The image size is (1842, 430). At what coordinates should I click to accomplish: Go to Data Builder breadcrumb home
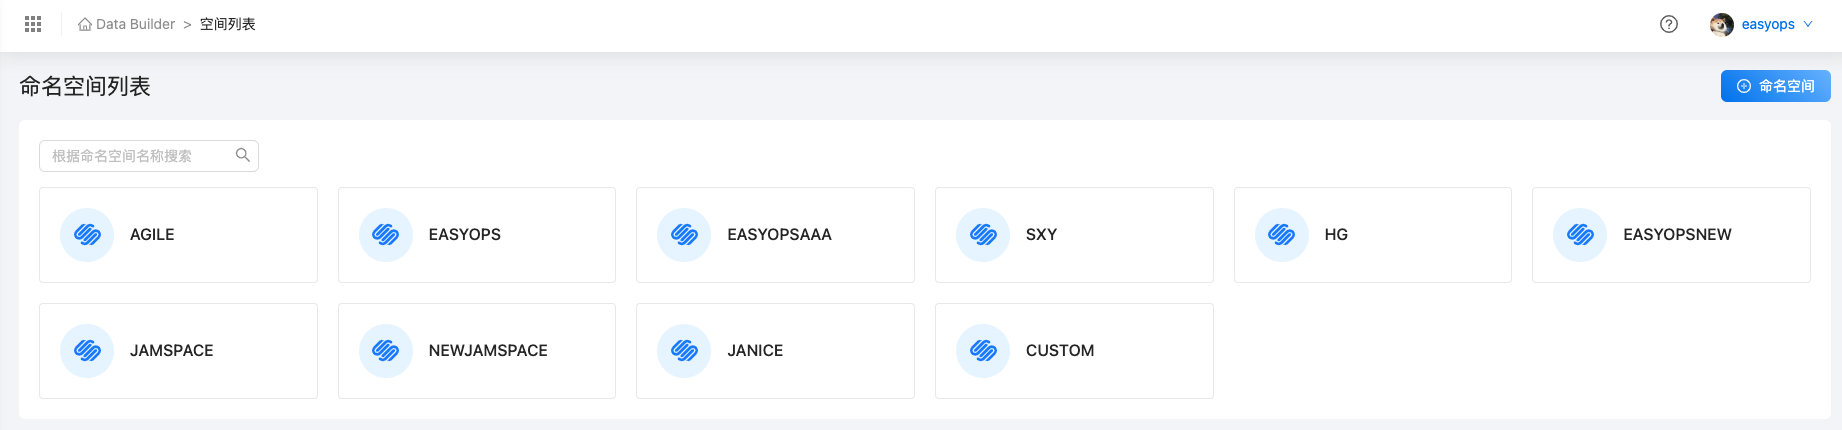(x=127, y=24)
